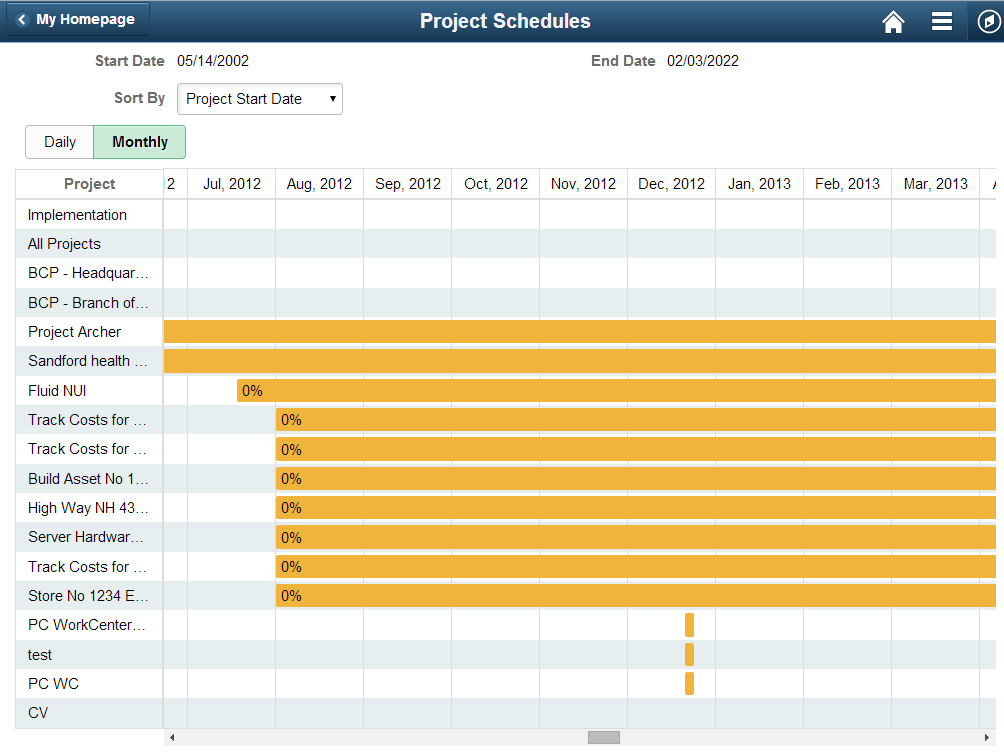The height and width of the screenshot is (754, 1004).
Task: Click the PC WC bar in December 2012
Action: pyautogui.click(x=689, y=683)
